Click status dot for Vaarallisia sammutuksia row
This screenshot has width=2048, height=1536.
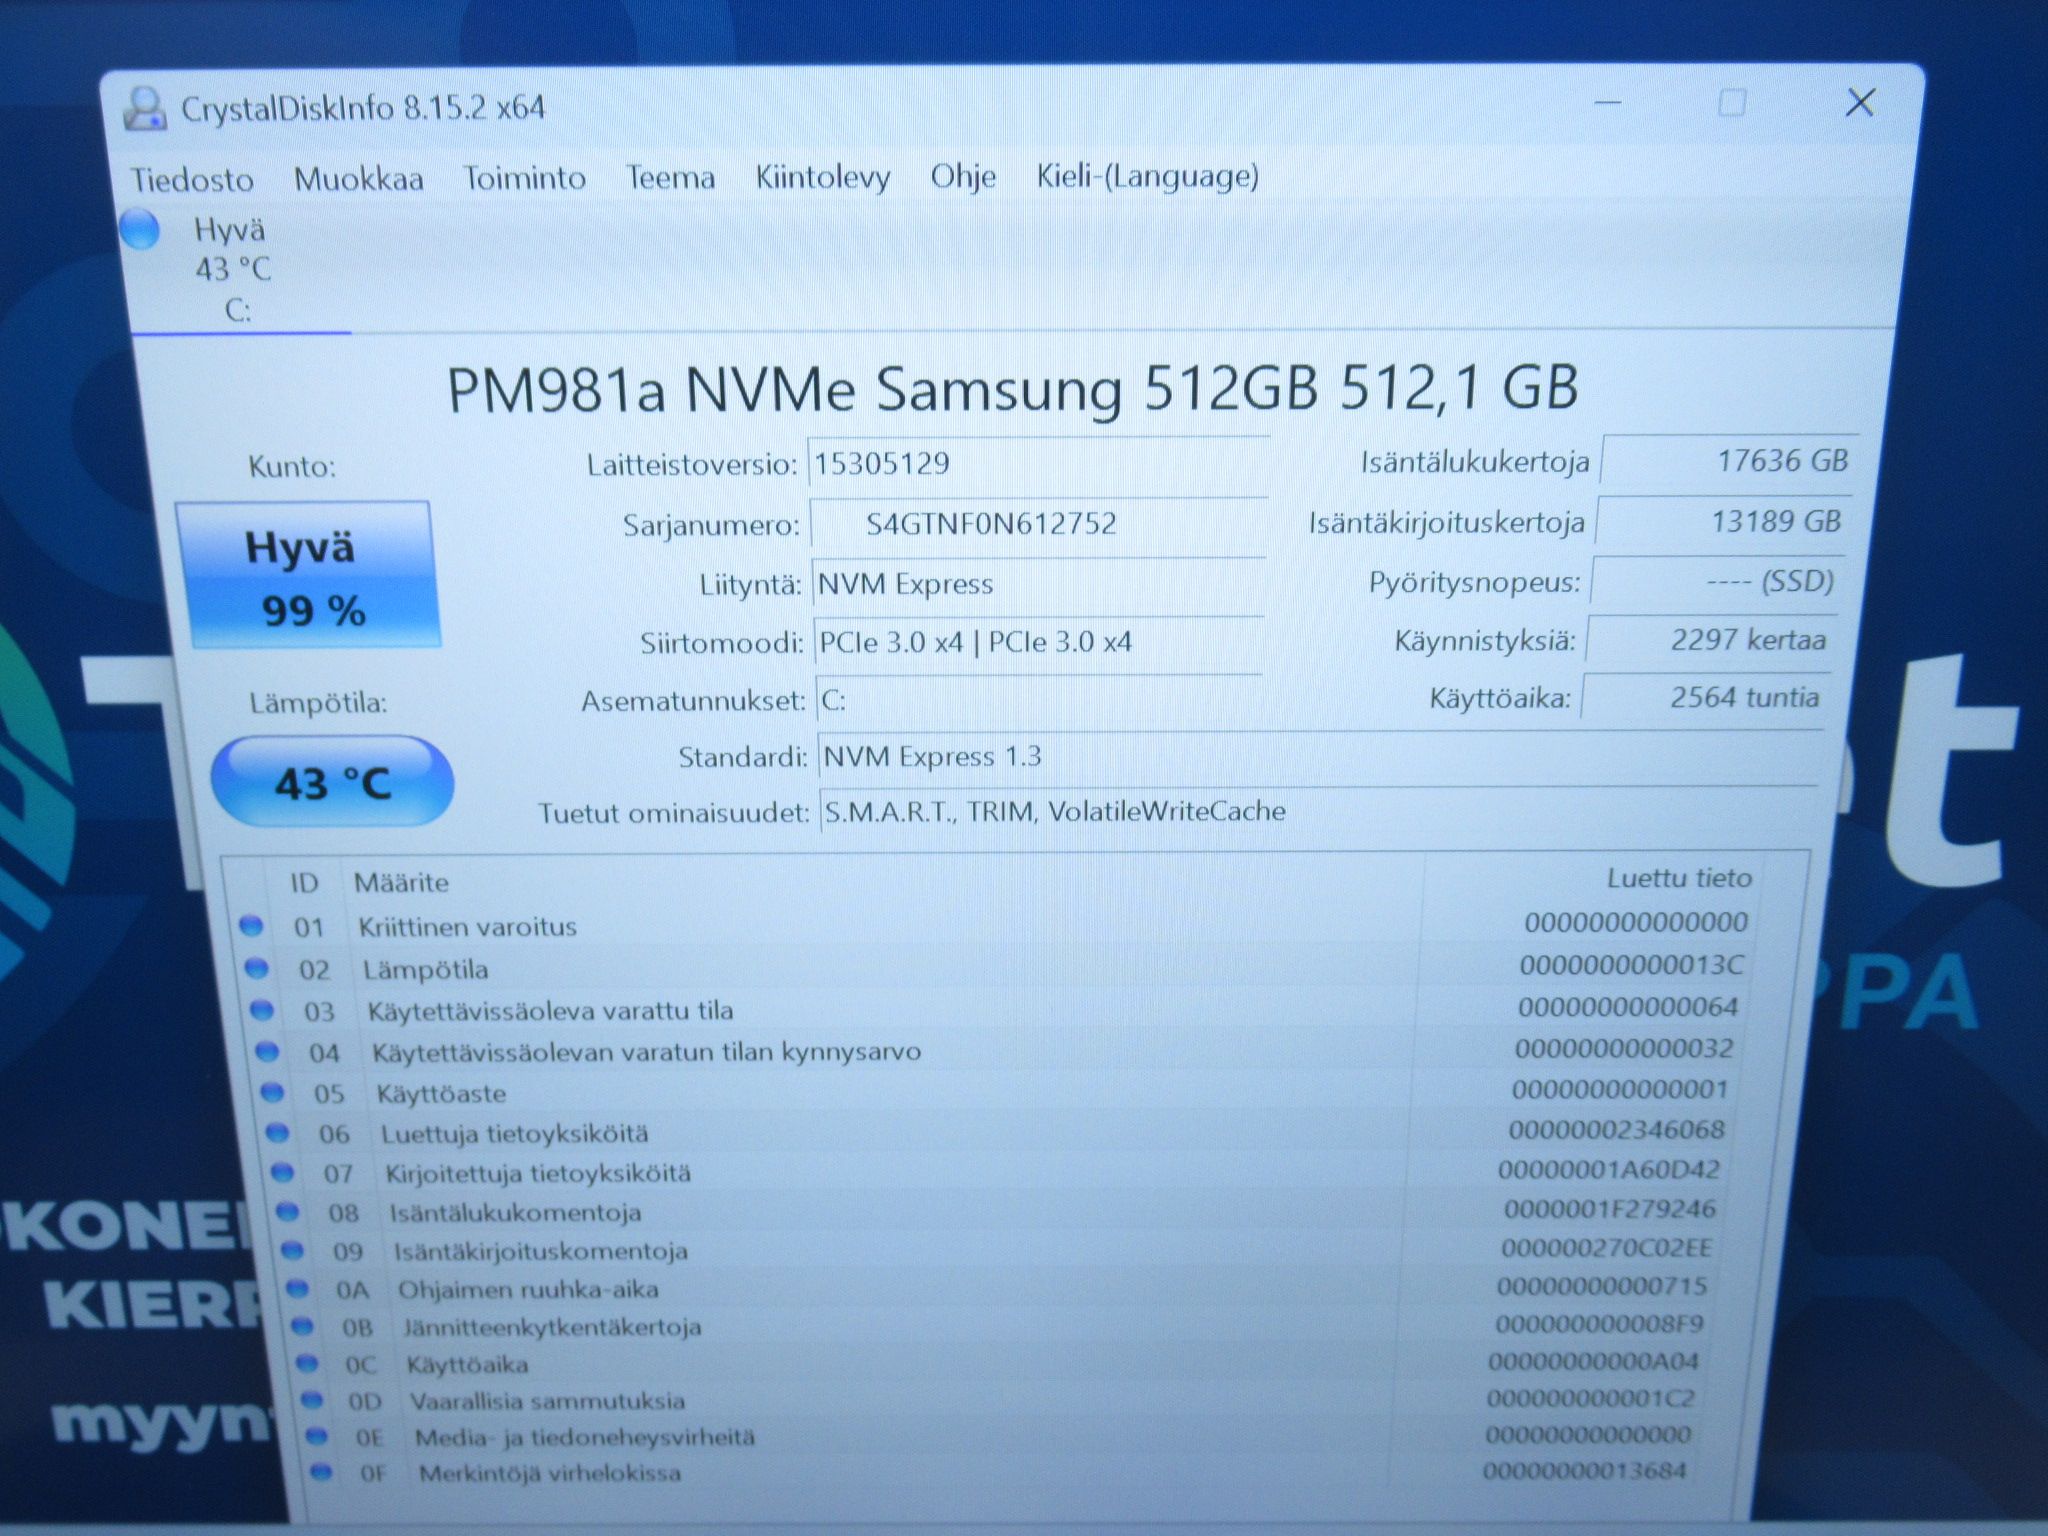point(311,1399)
